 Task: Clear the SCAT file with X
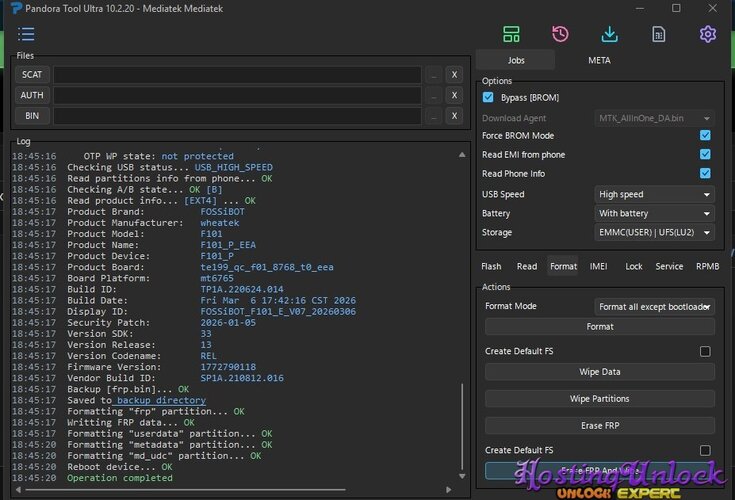[454, 75]
